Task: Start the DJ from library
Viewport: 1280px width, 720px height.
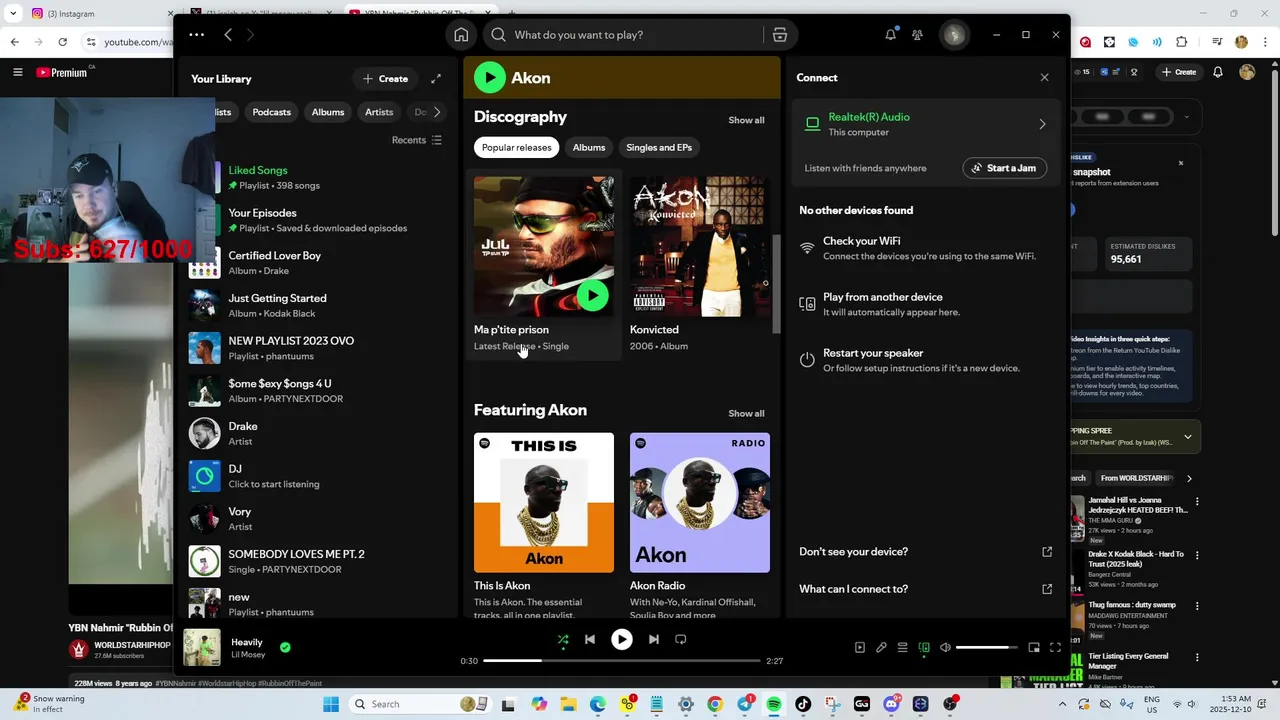Action: (316, 476)
